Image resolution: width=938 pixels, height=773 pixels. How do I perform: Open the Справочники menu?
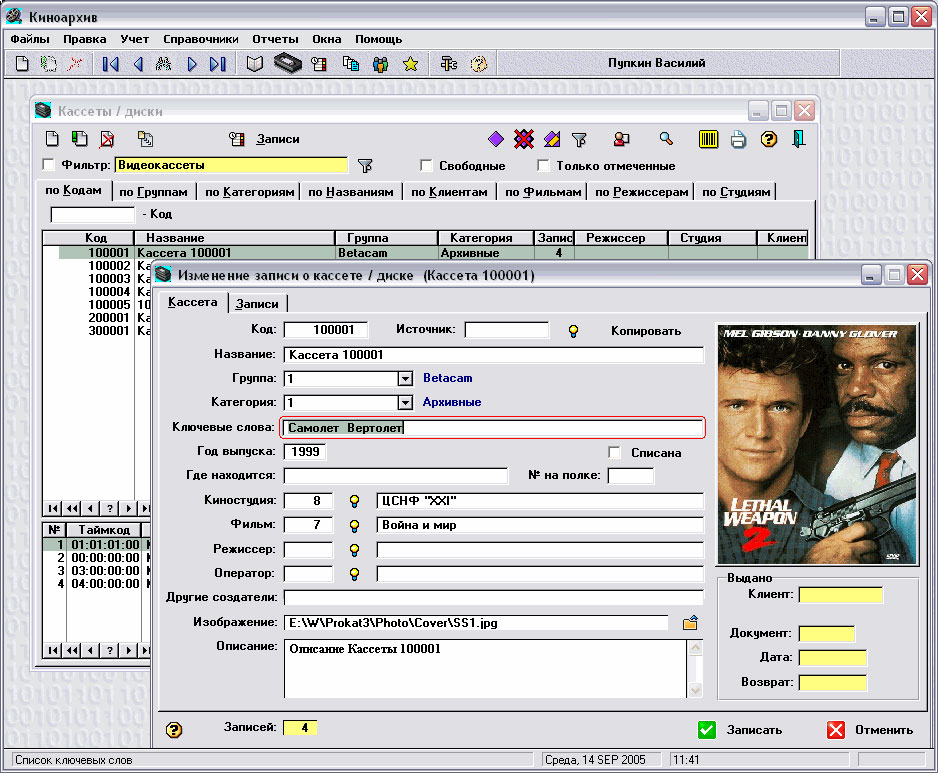[x=198, y=39]
